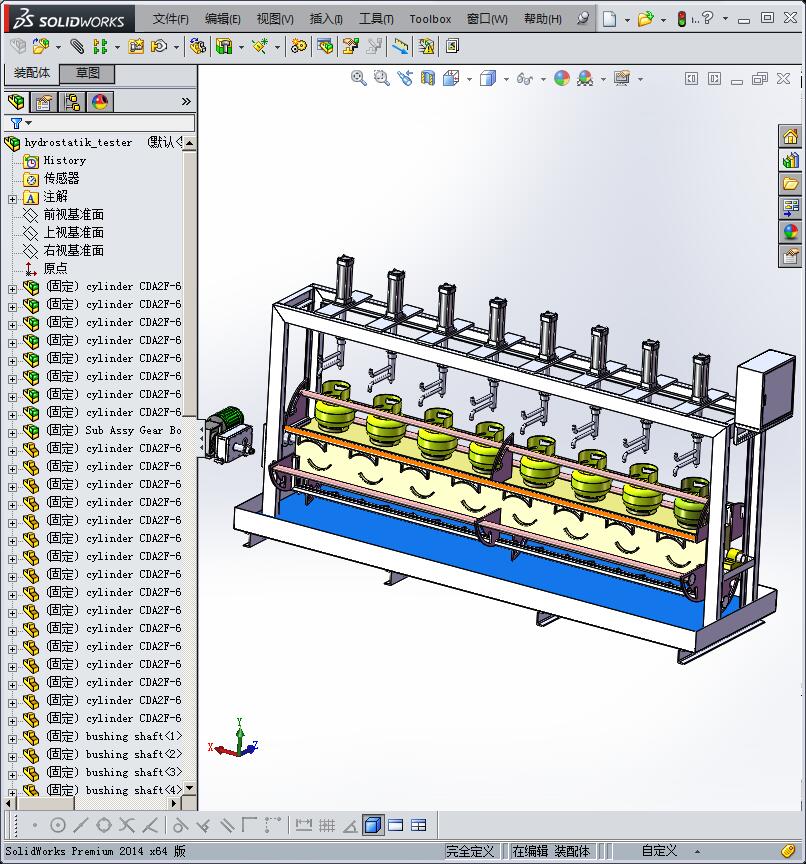Click the Section View icon
Screen dimensions: 806x864
coord(428,78)
